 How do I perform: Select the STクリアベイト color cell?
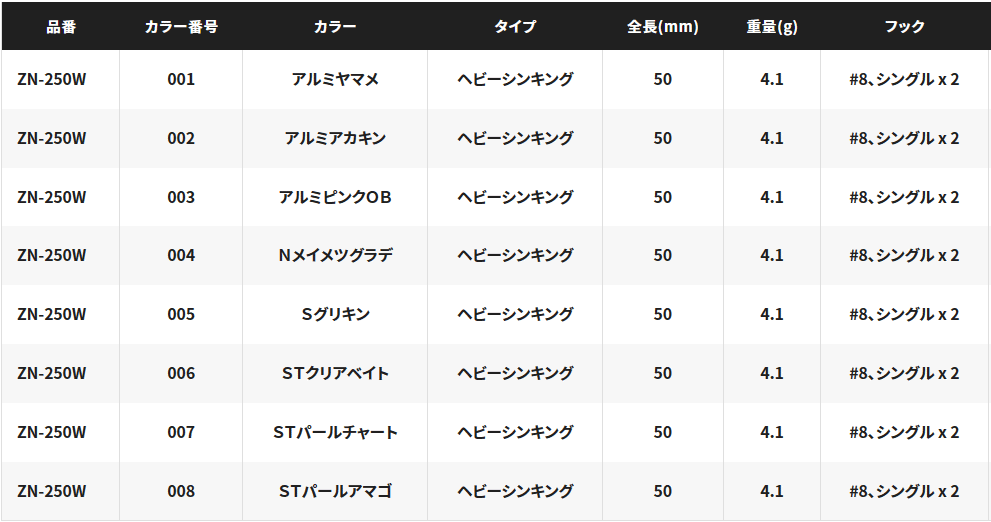coord(335,373)
